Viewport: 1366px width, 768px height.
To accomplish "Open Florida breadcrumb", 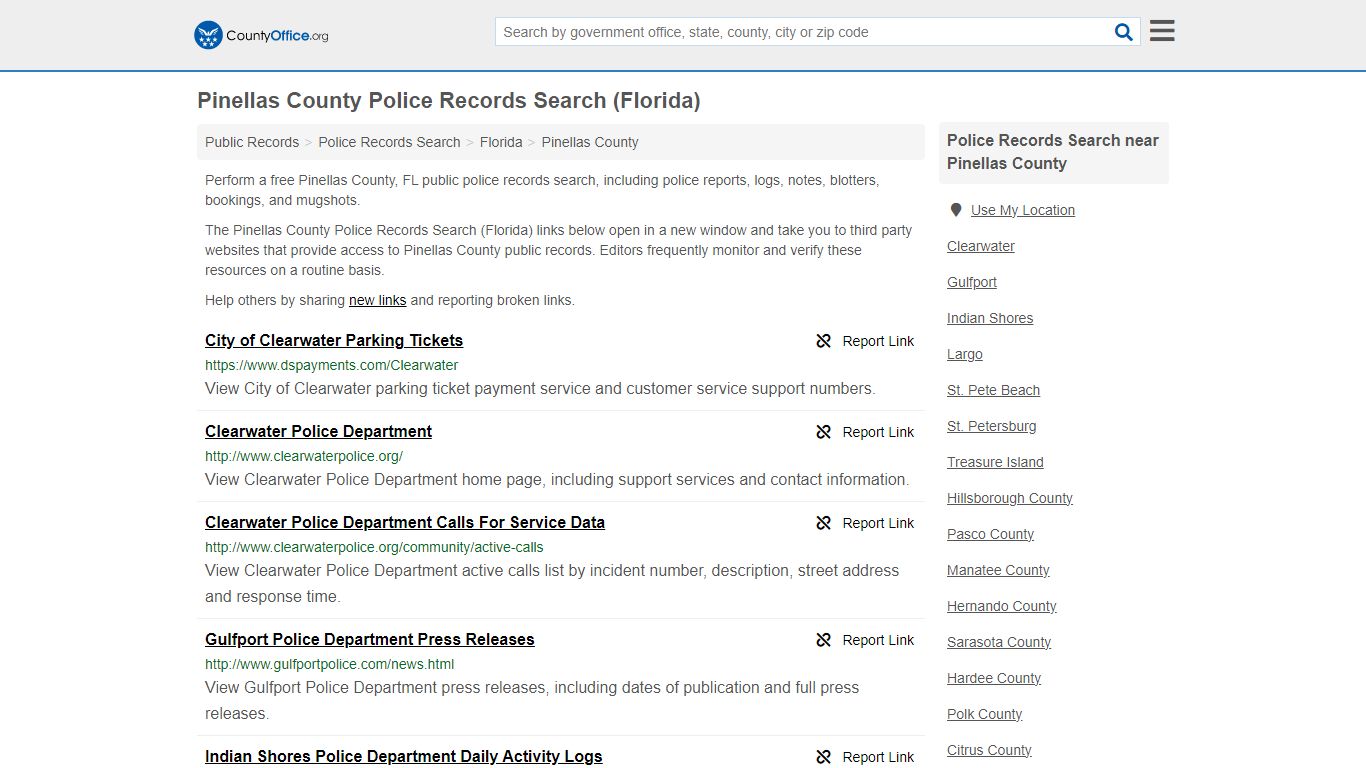I will point(501,142).
